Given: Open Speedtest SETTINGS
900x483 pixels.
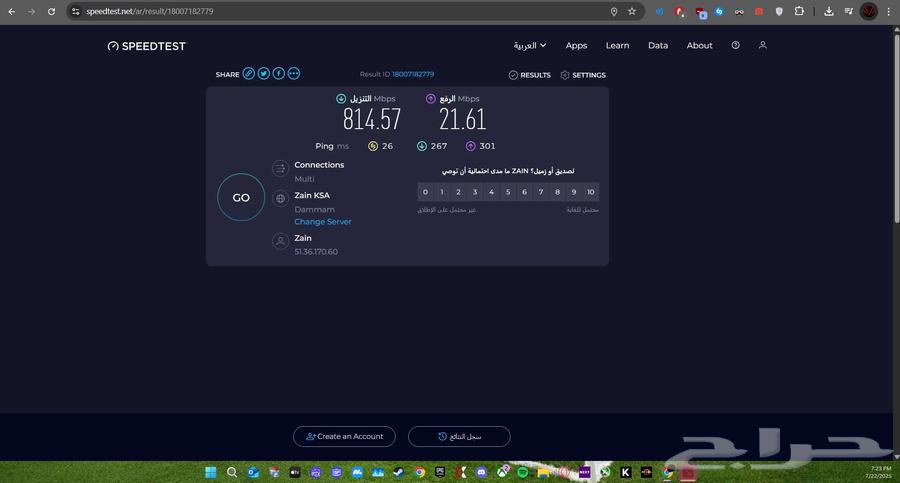Looking at the screenshot, I should [x=583, y=75].
